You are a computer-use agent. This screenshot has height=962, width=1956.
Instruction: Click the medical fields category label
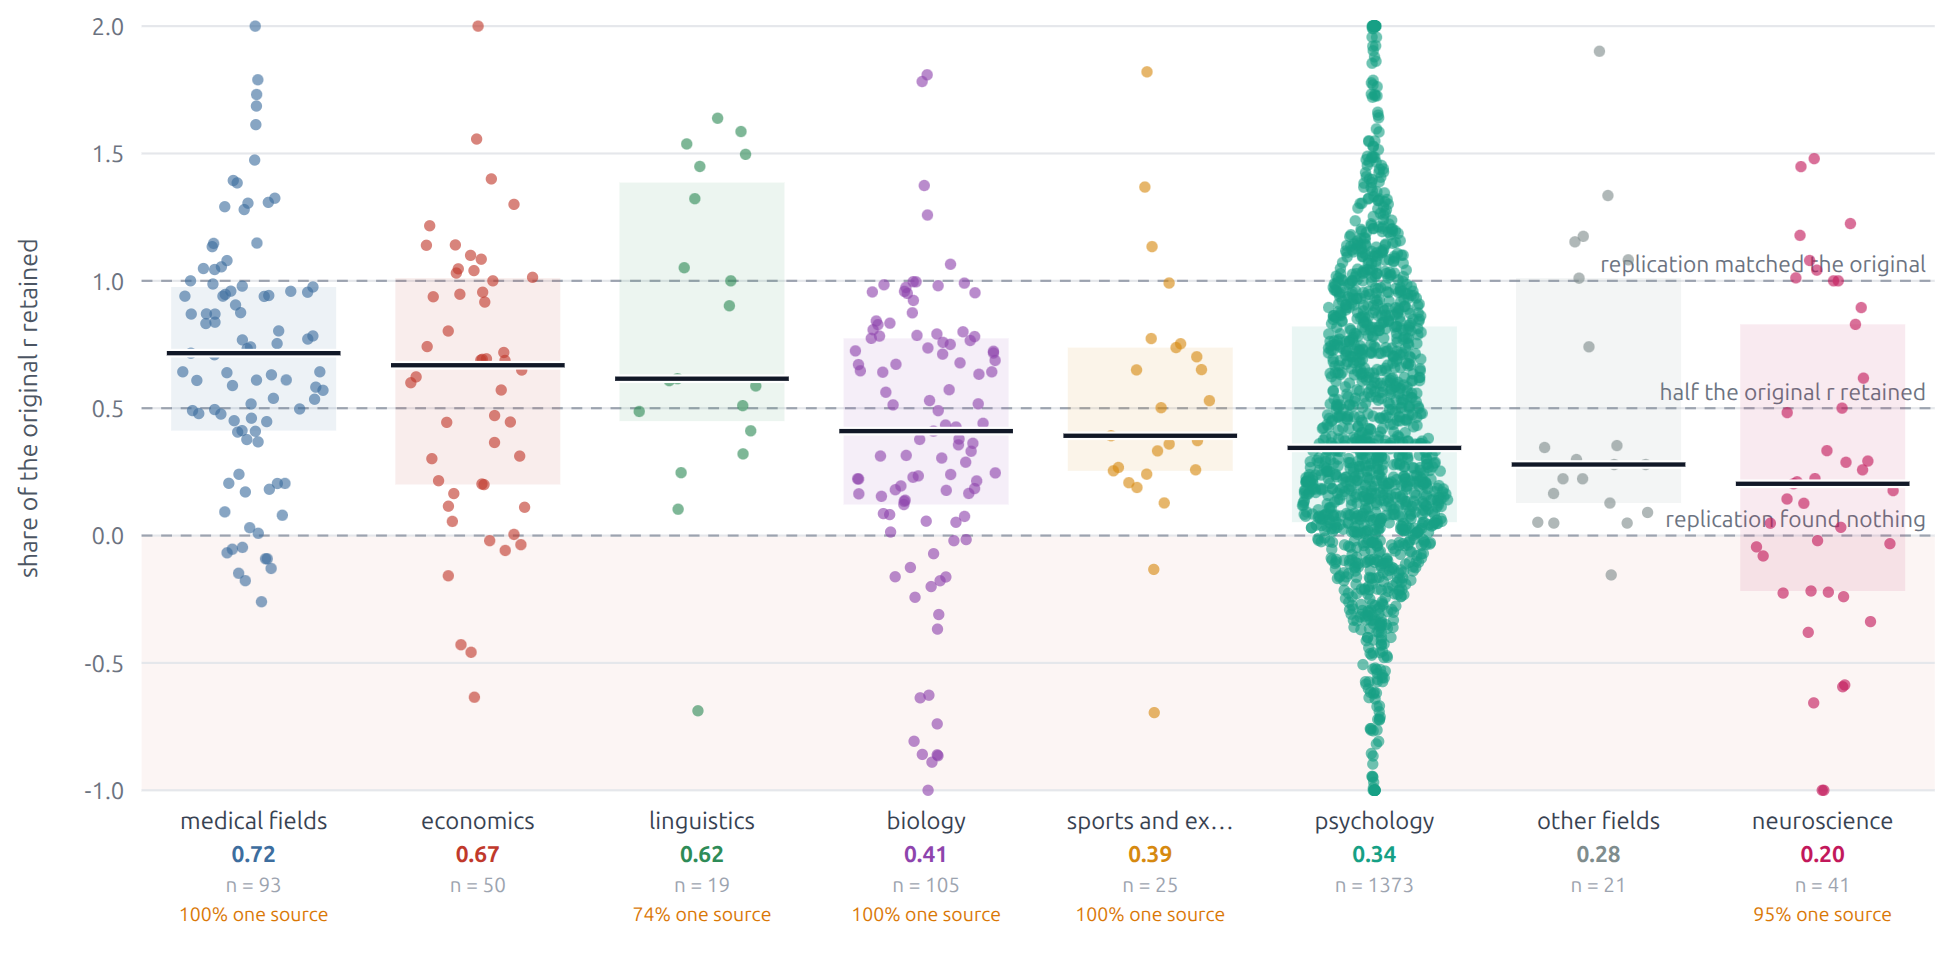pyautogui.click(x=253, y=821)
